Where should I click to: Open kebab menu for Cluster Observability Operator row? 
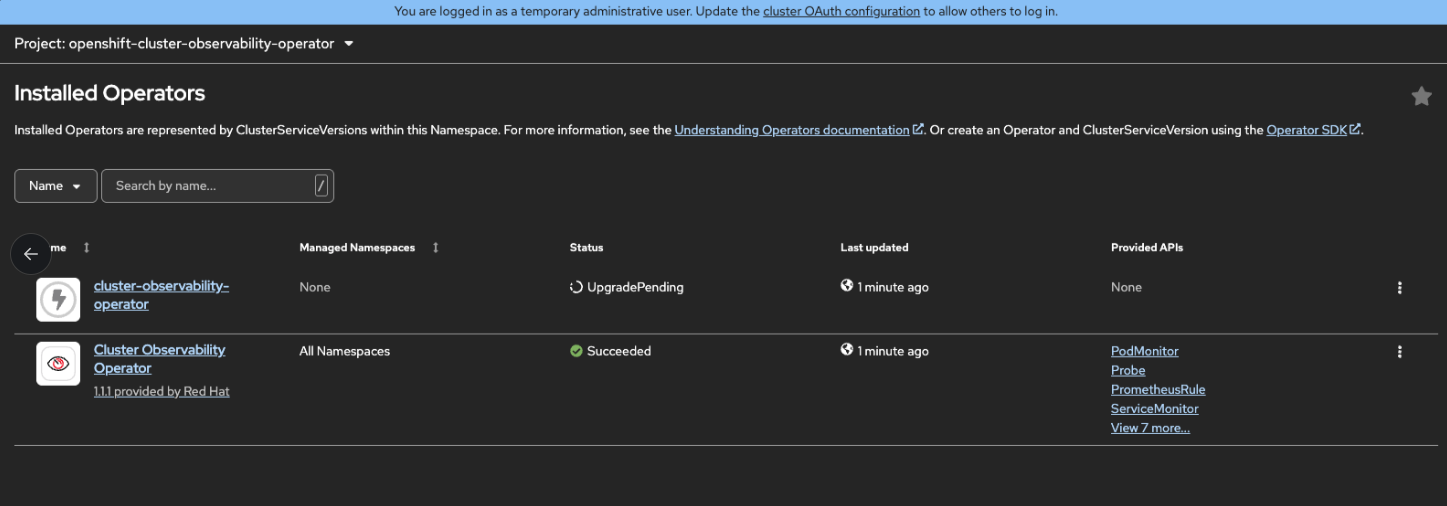pos(1399,352)
